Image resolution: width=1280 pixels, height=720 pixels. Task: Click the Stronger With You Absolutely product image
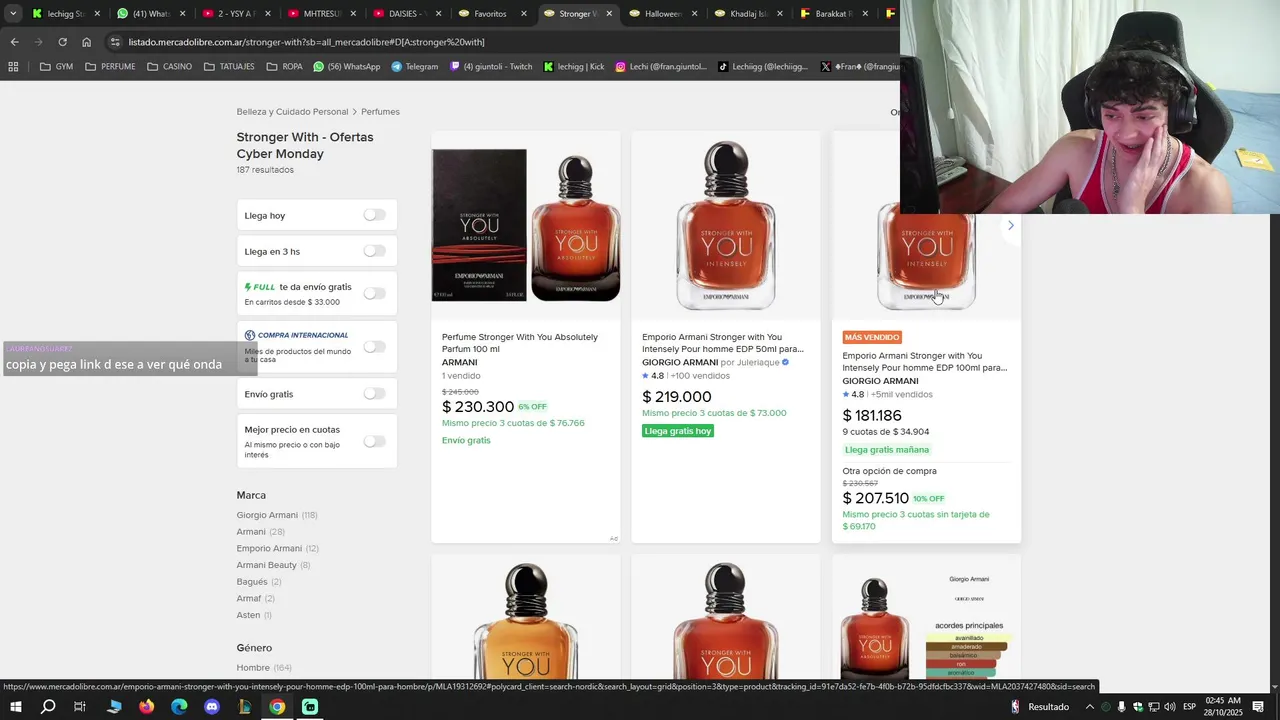click(526, 225)
